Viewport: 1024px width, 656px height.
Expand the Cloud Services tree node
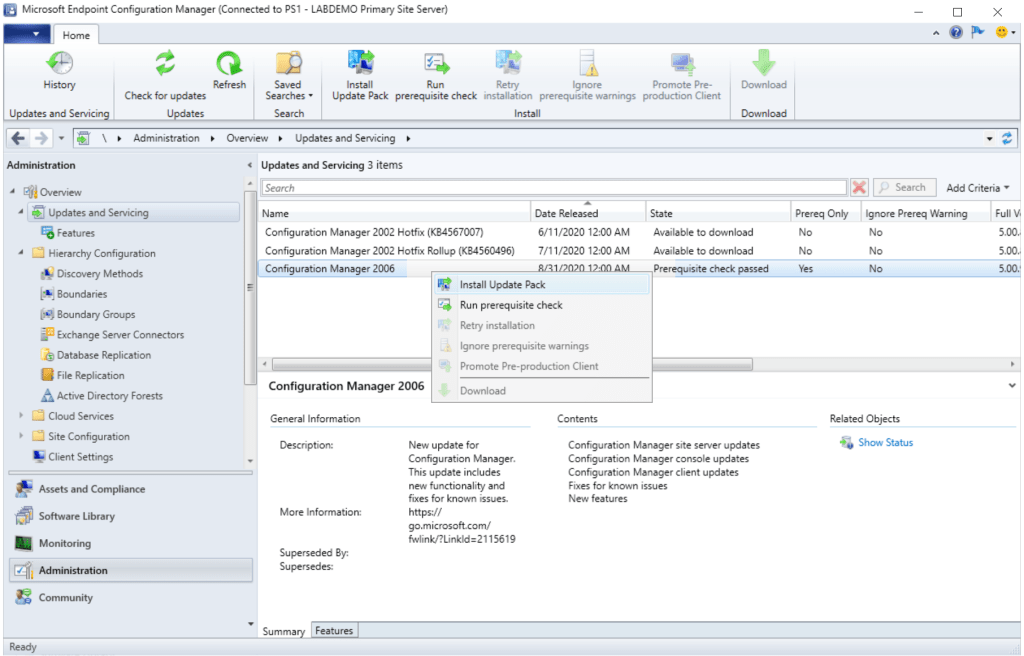(22, 416)
